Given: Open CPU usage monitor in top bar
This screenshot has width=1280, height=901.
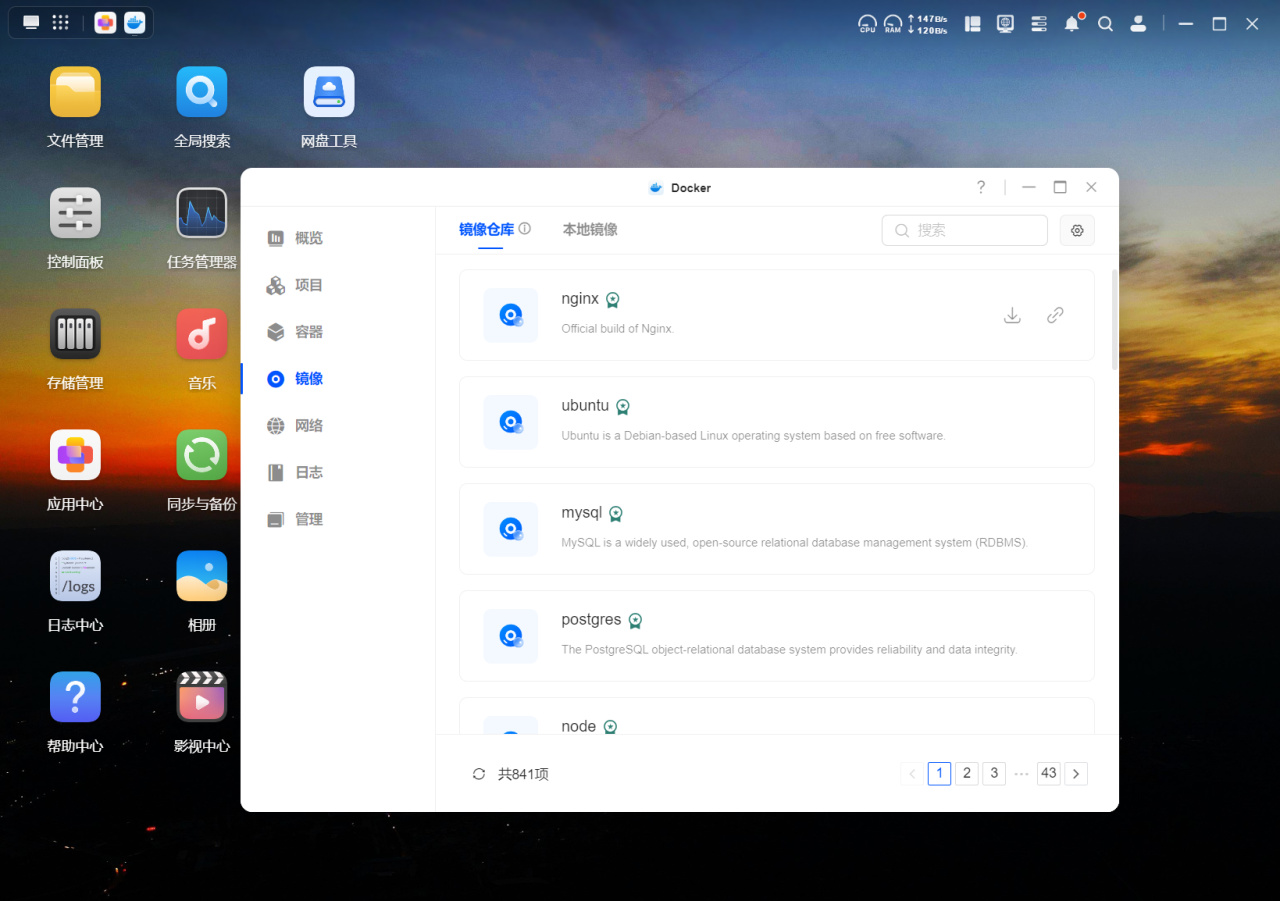Looking at the screenshot, I should 867,23.
